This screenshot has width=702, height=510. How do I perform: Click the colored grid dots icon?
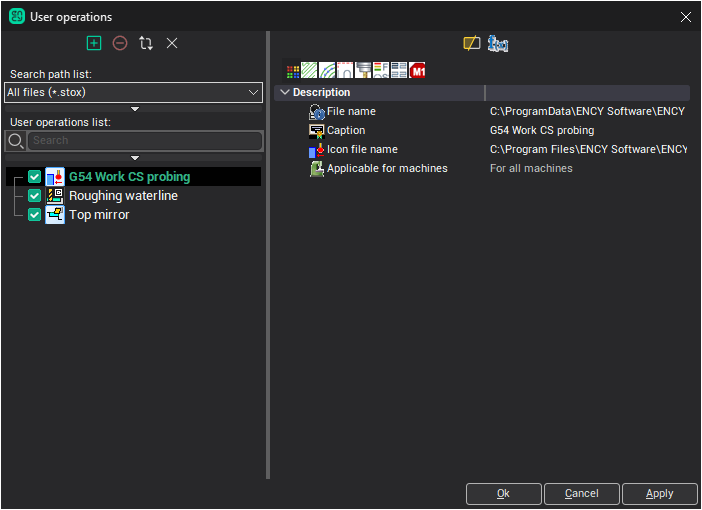click(293, 71)
